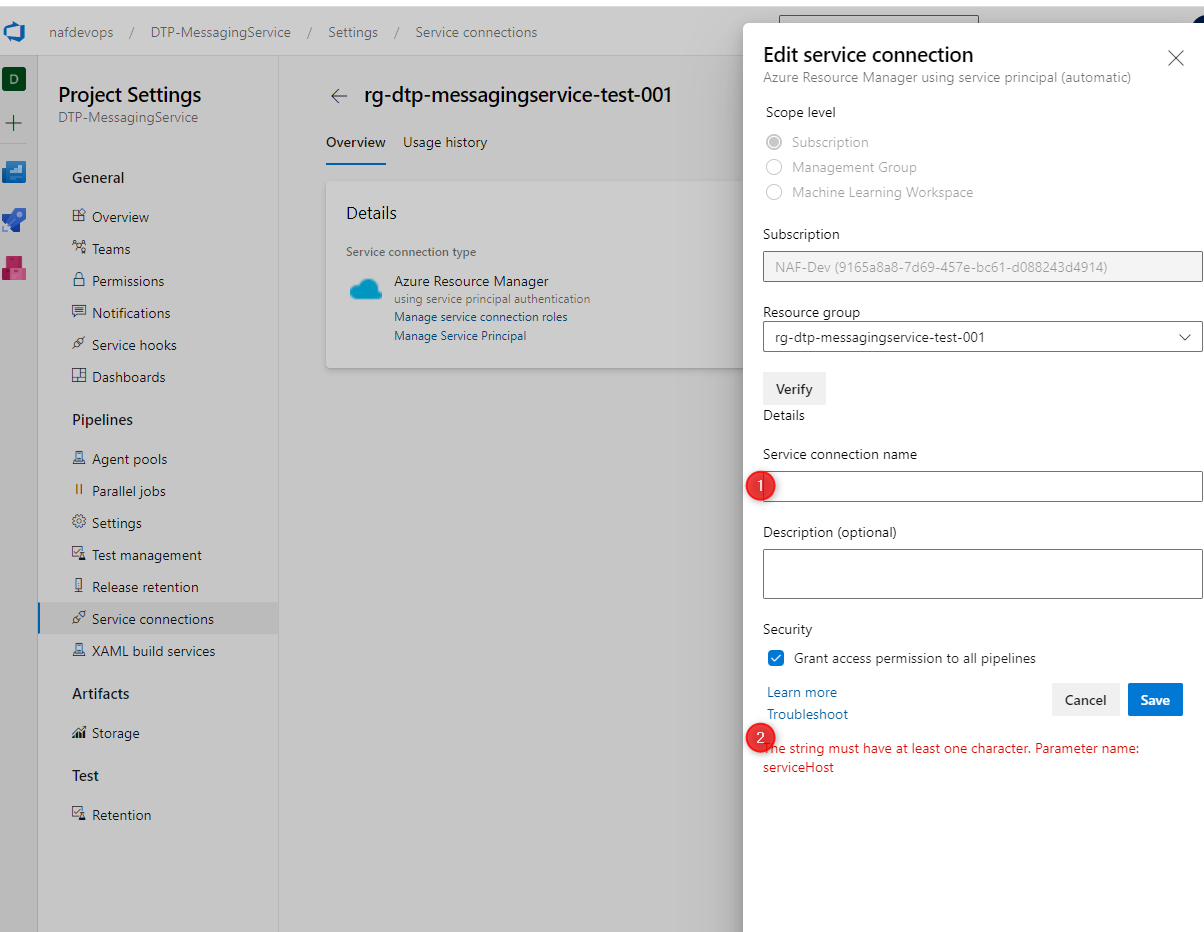Open Manage Service Principal link
Viewport: 1204px width, 932px height.
pos(460,336)
